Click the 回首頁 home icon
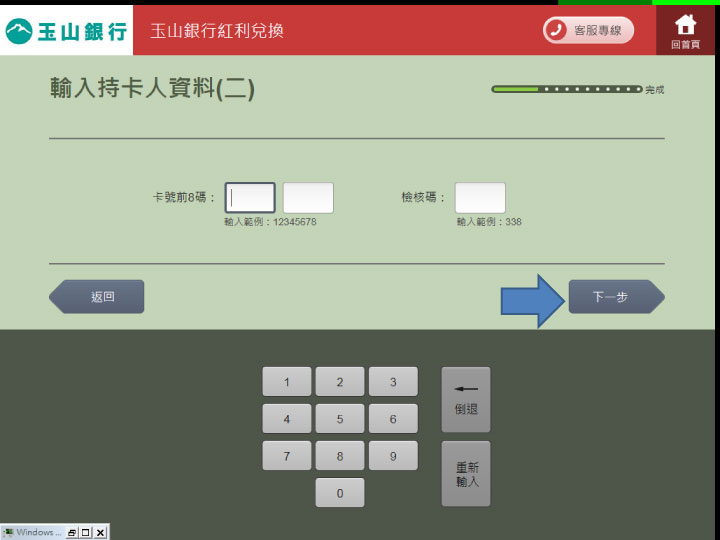This screenshot has height=540, width=720. pyautogui.click(x=685, y=31)
